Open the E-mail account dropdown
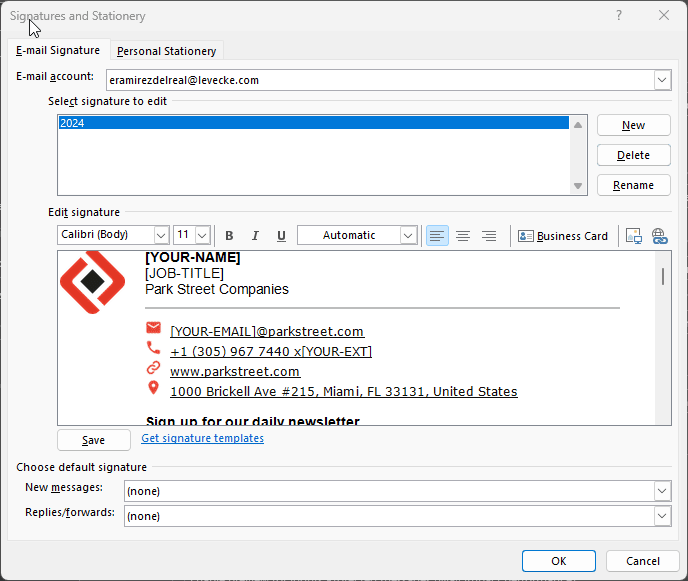The image size is (688, 581). click(x=662, y=80)
